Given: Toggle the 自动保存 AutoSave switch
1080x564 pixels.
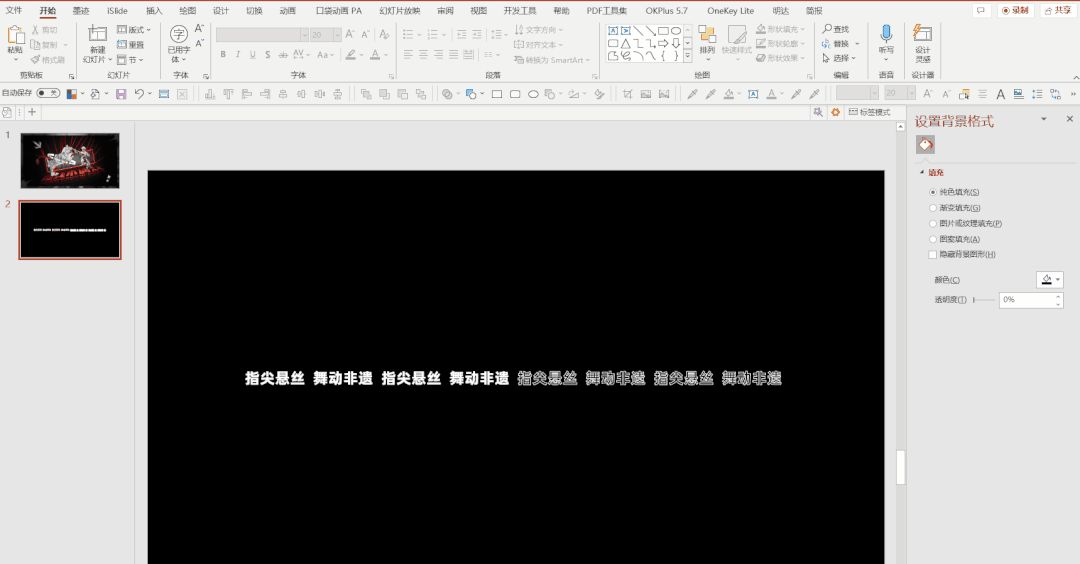Looking at the screenshot, I should click(x=48, y=93).
